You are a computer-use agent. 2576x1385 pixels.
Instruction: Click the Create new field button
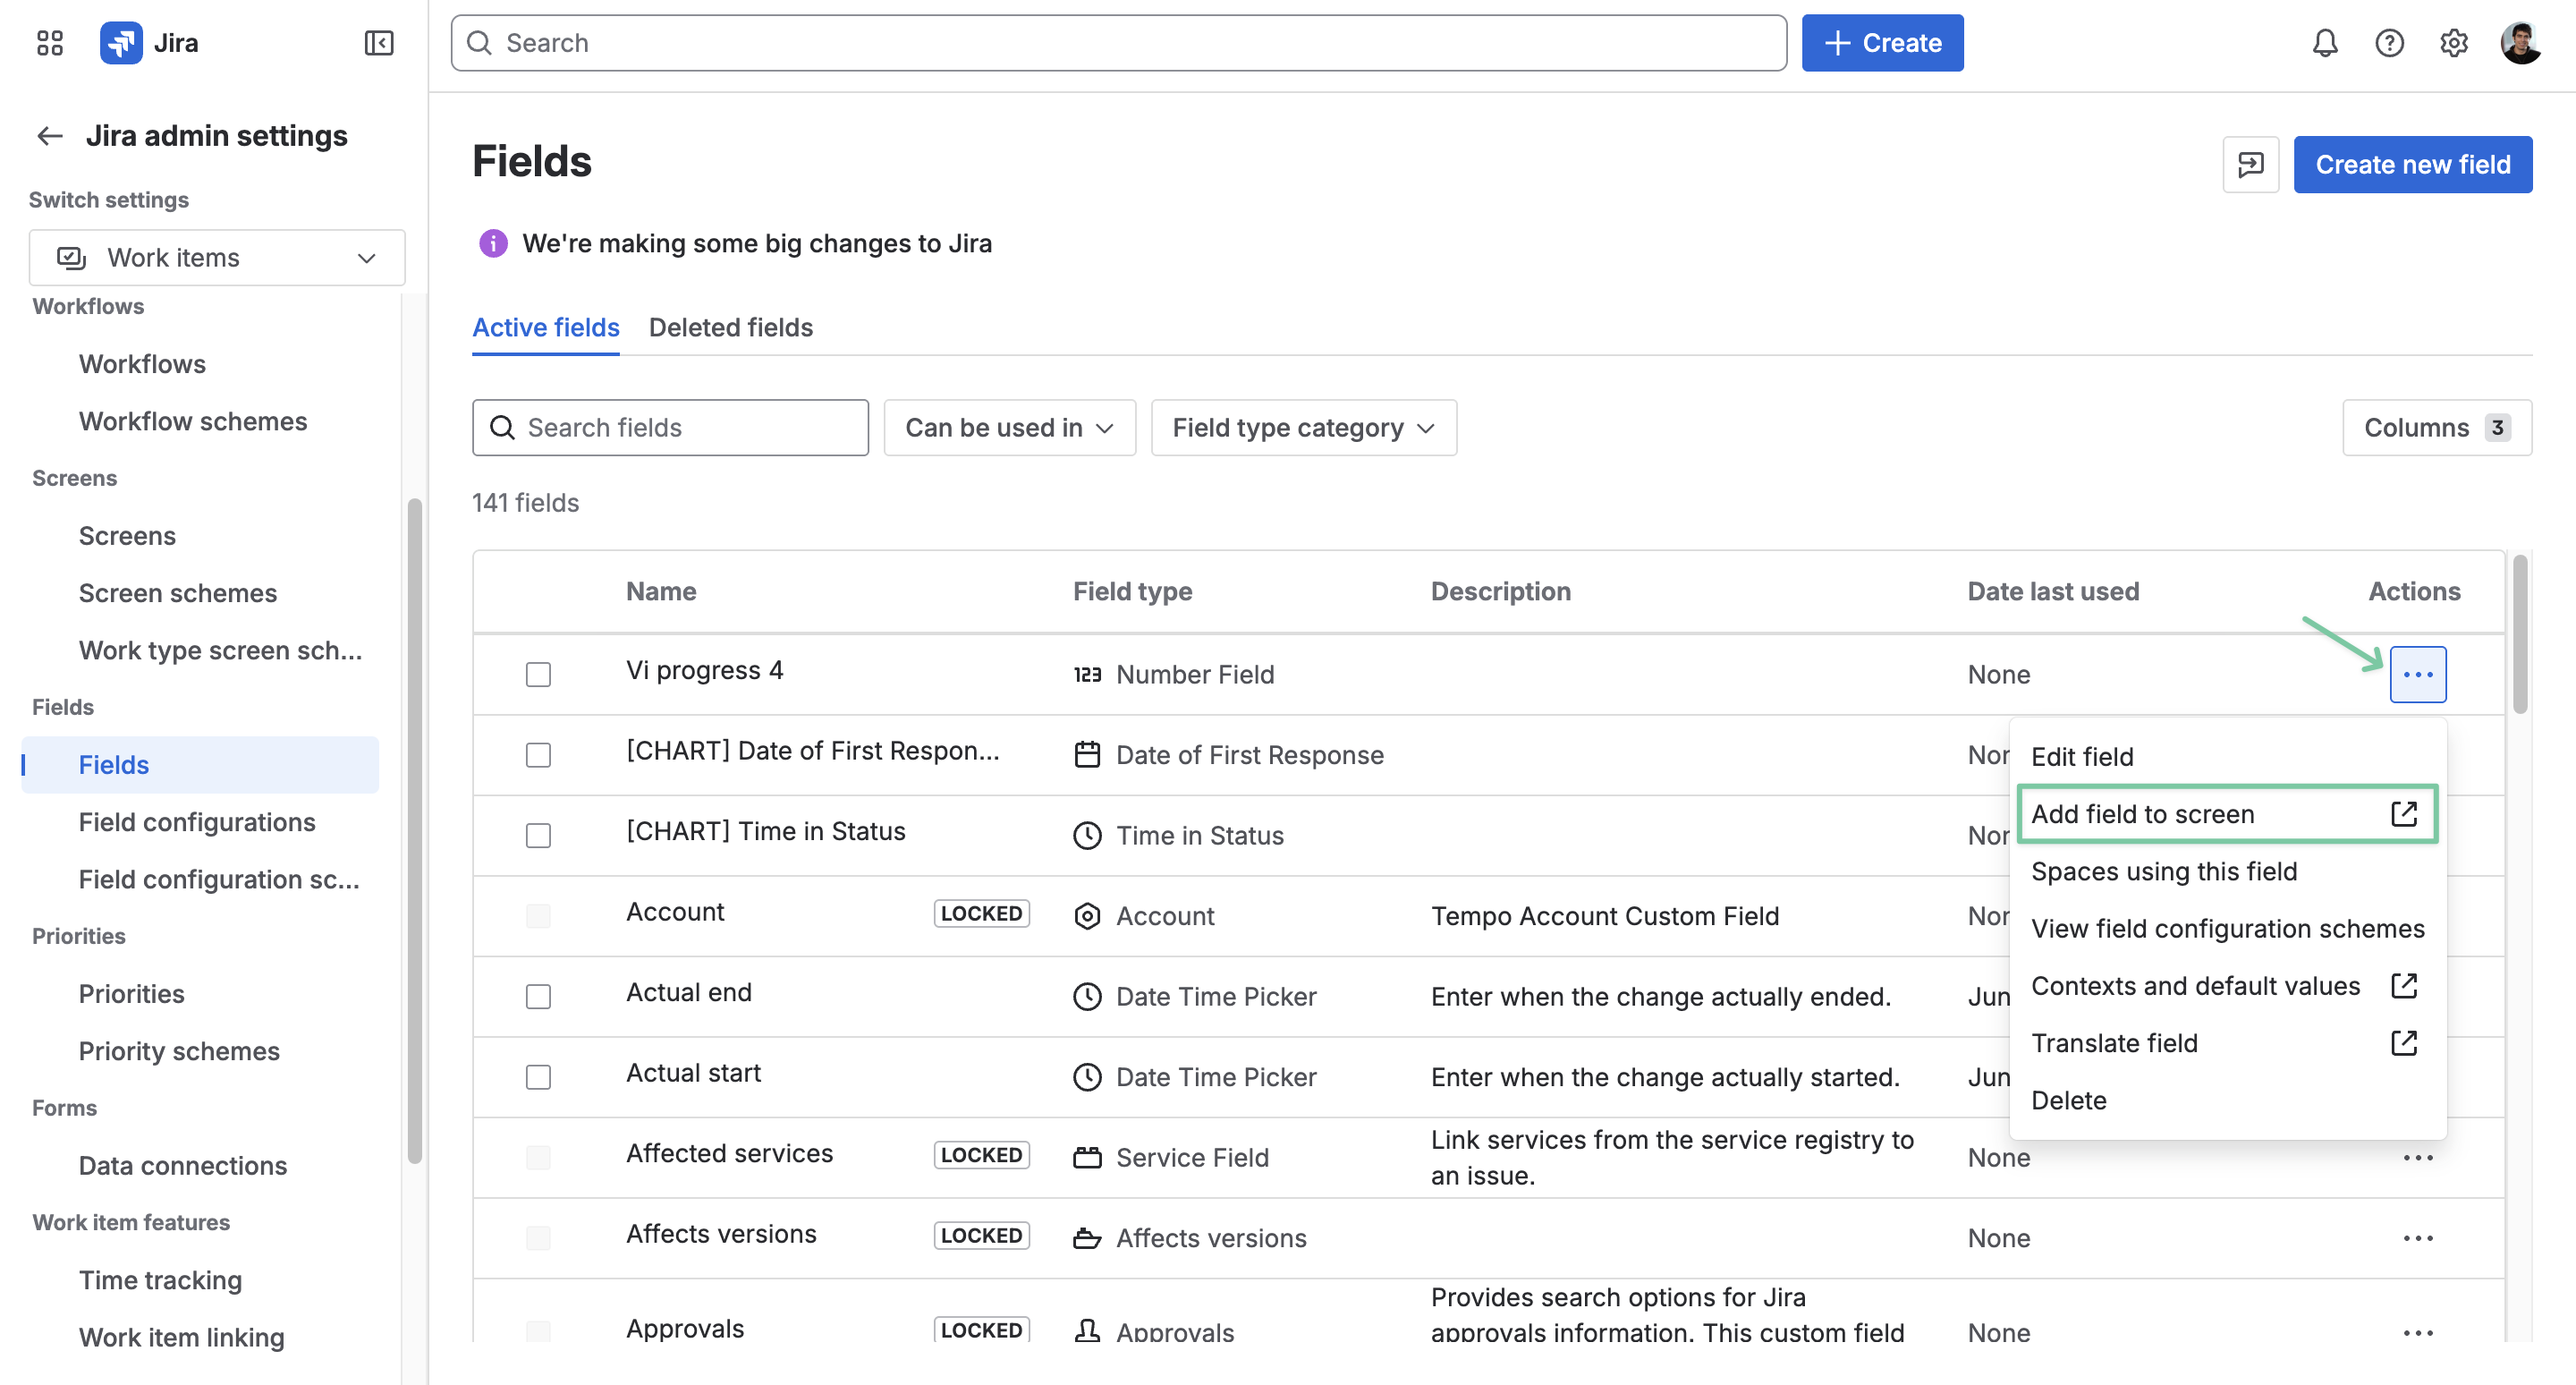click(x=2412, y=164)
